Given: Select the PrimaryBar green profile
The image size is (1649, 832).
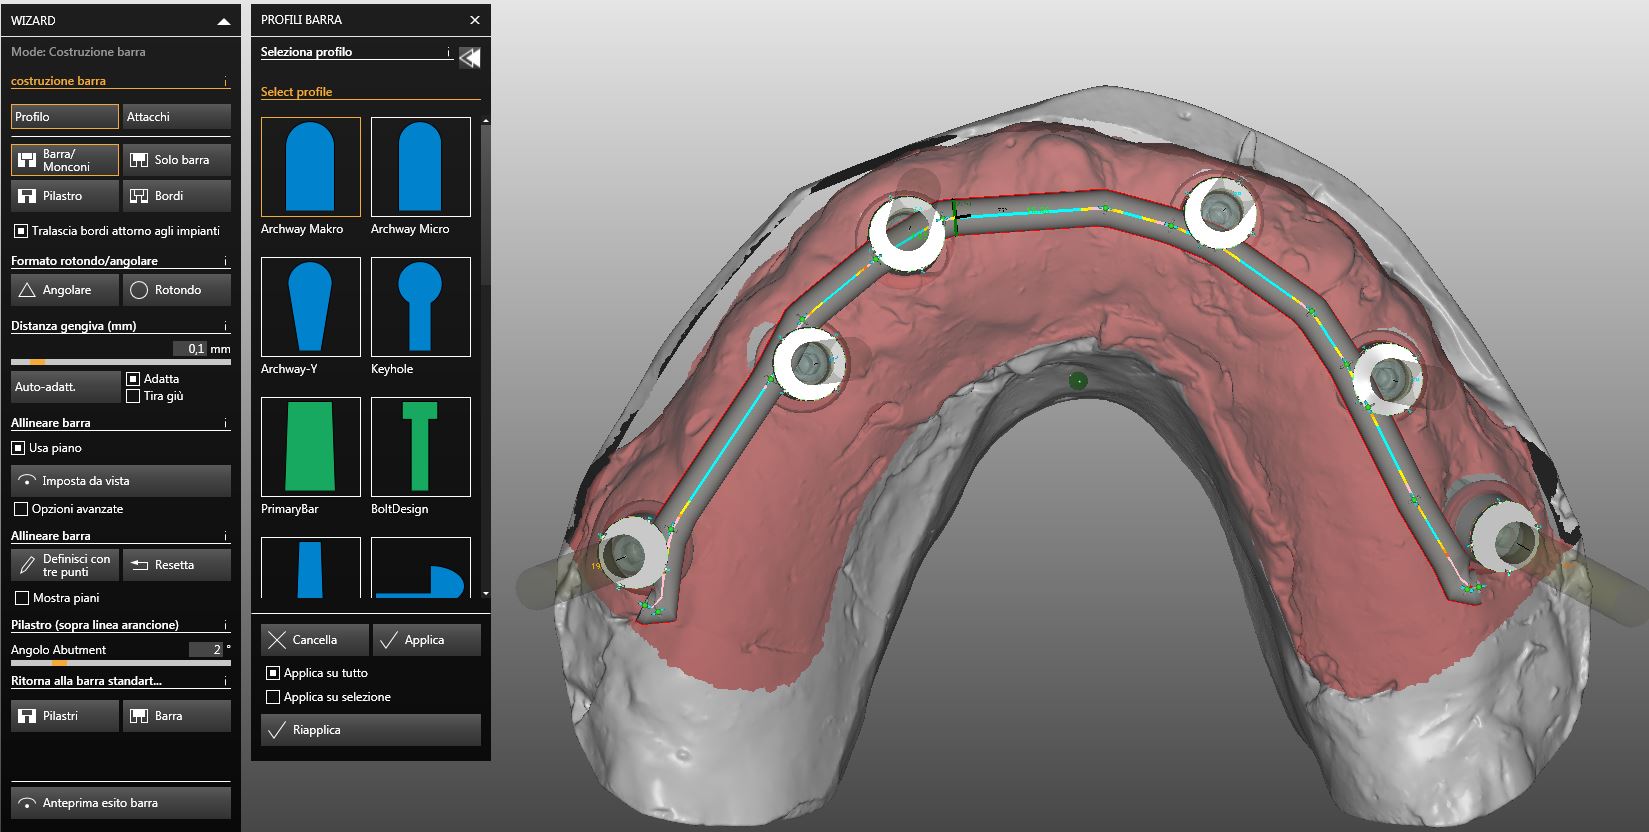Looking at the screenshot, I should click(x=310, y=447).
